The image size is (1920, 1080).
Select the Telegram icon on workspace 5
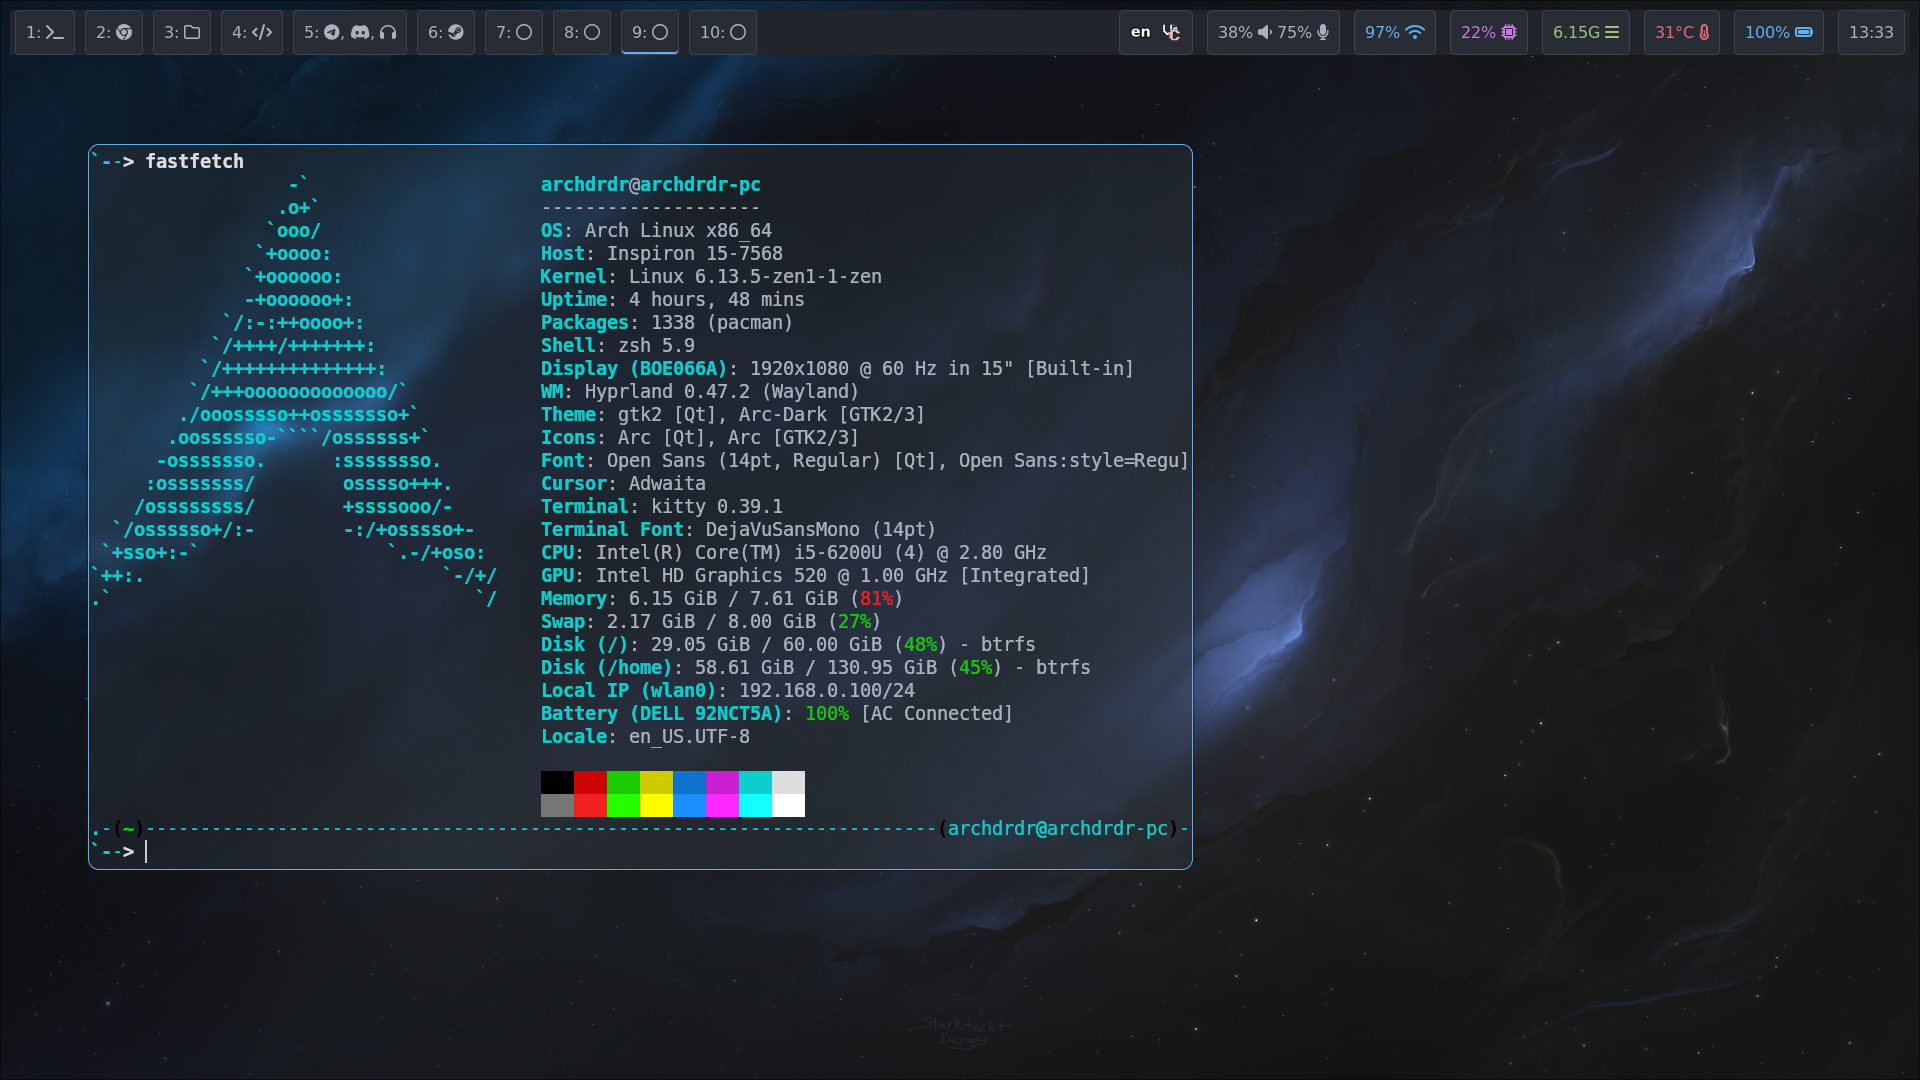coord(330,32)
